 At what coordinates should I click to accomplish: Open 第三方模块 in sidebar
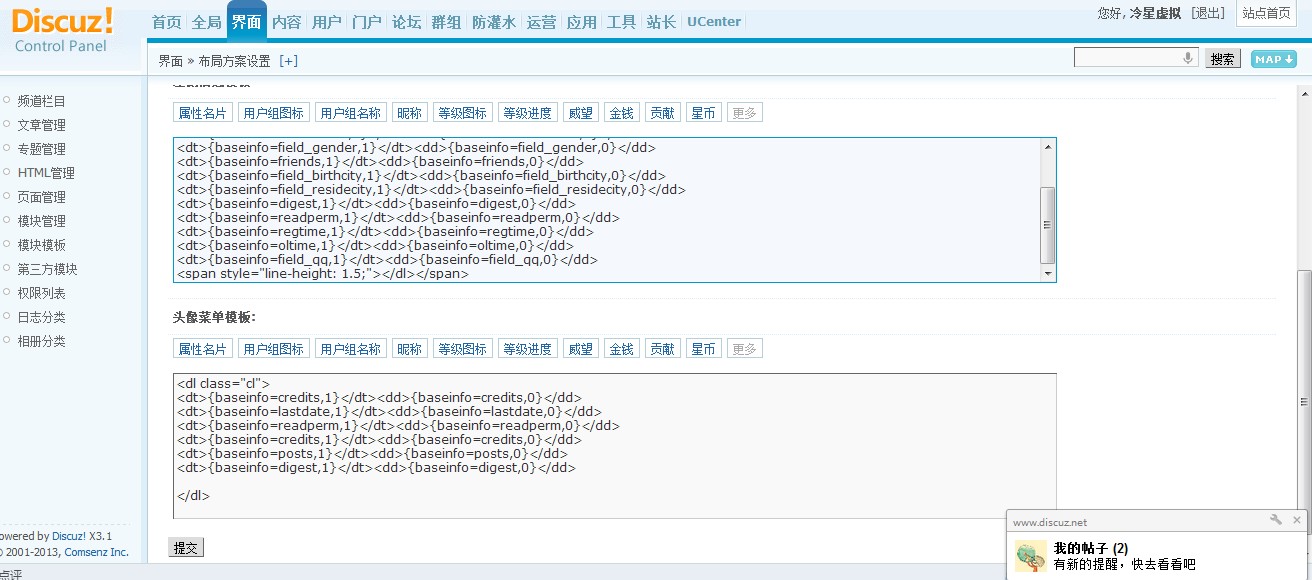pos(47,269)
